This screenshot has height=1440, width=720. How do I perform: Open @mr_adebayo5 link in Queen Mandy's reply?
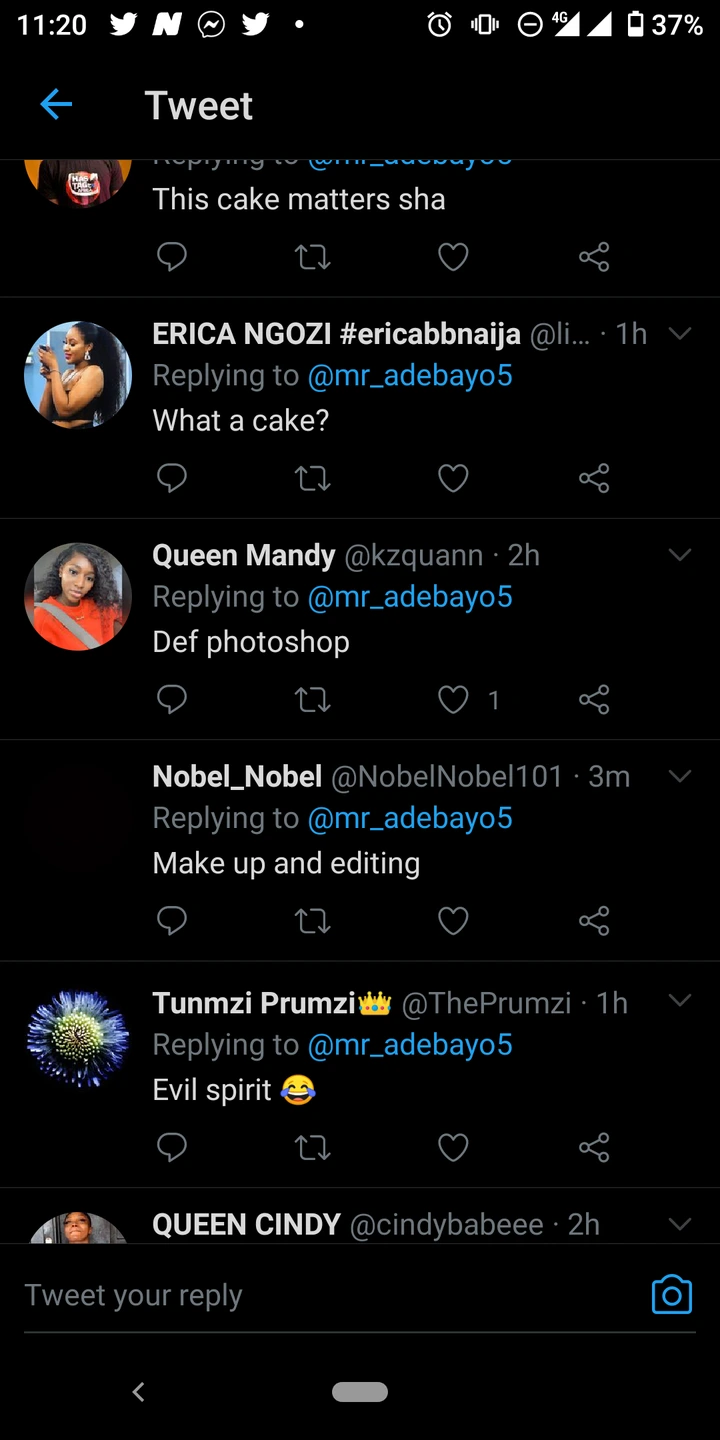410,597
